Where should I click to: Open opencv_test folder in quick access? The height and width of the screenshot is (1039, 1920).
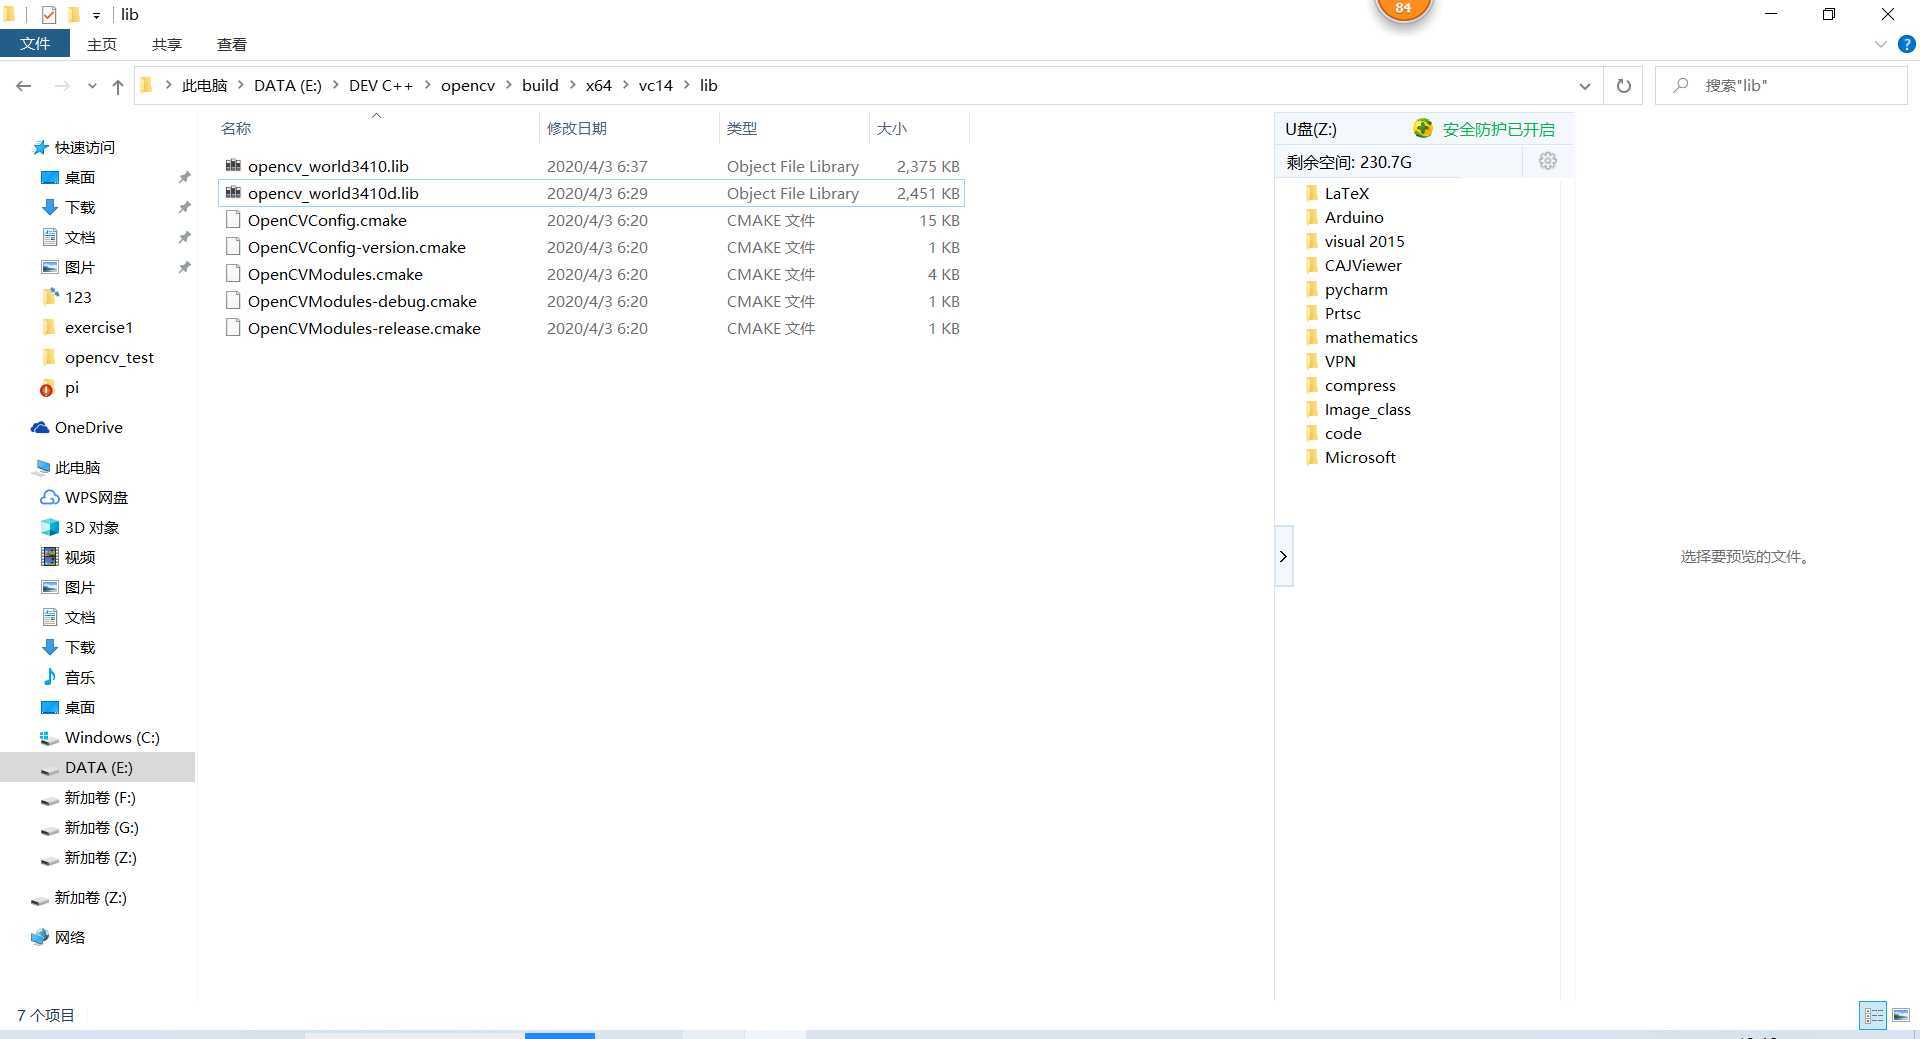pos(109,357)
